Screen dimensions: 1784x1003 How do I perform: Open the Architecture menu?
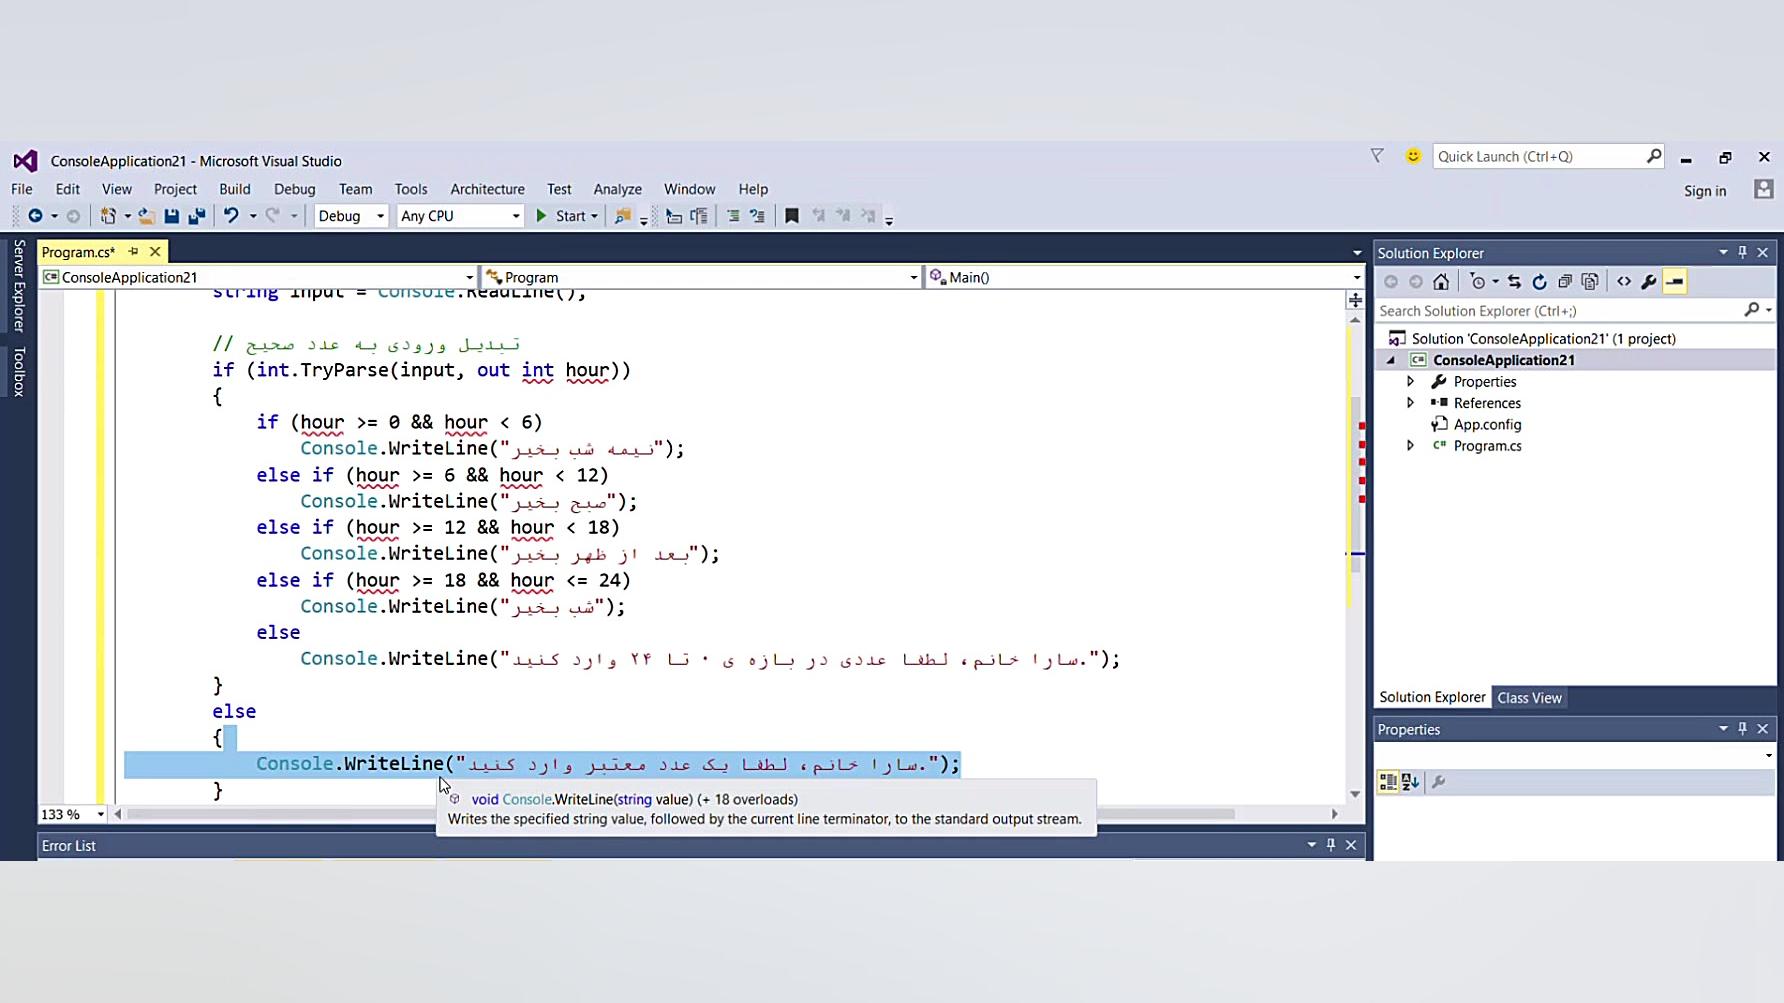coord(487,189)
